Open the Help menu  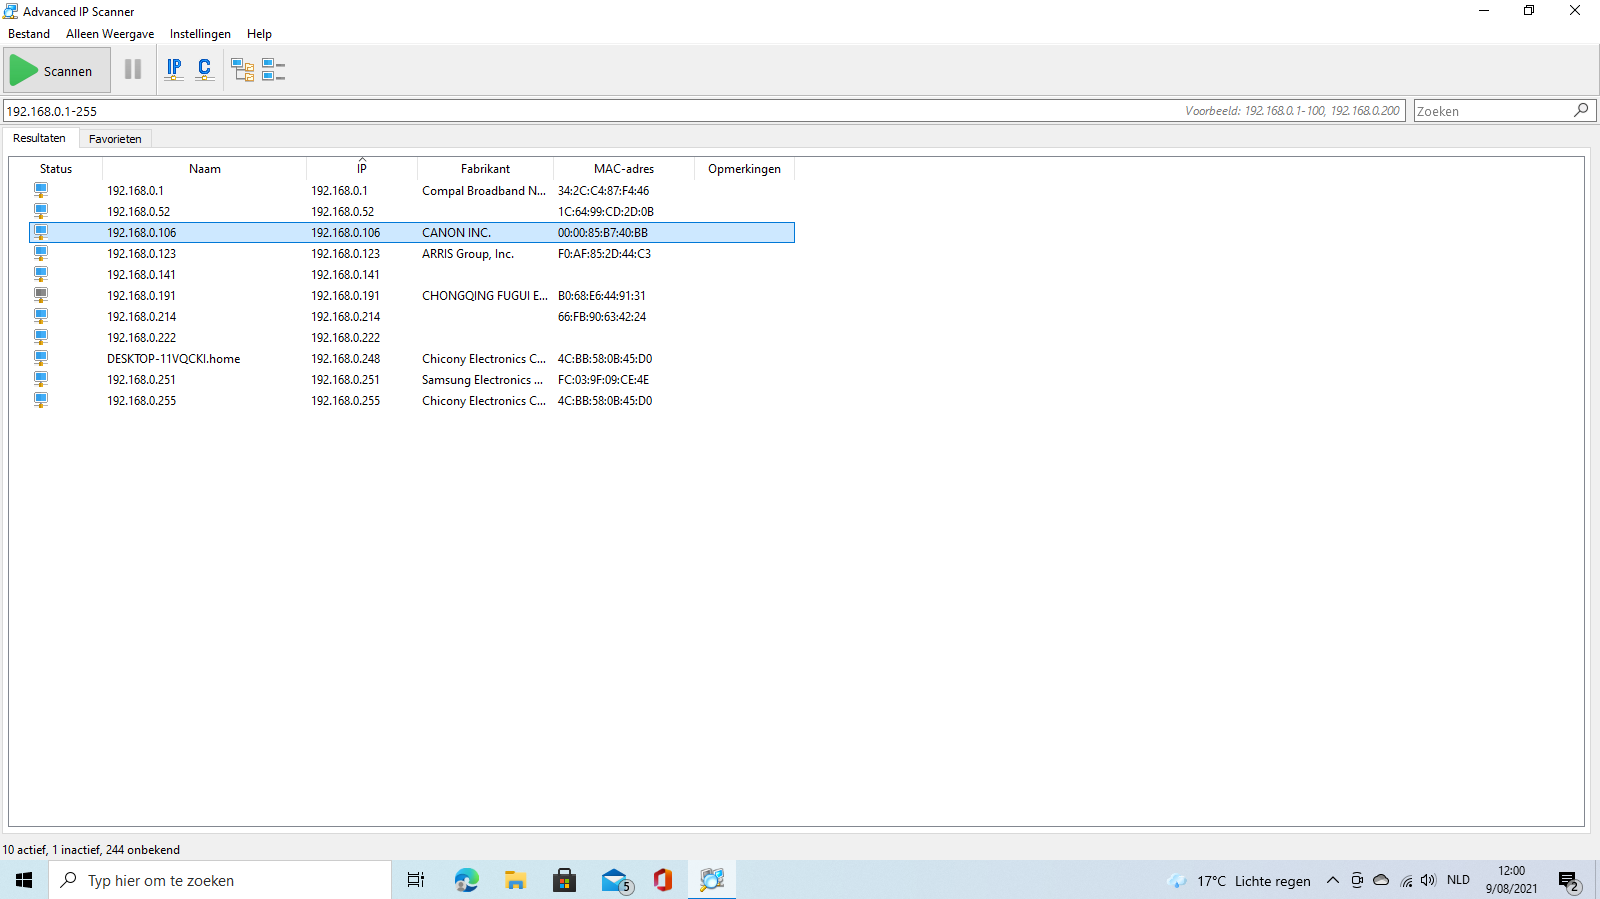click(x=259, y=34)
